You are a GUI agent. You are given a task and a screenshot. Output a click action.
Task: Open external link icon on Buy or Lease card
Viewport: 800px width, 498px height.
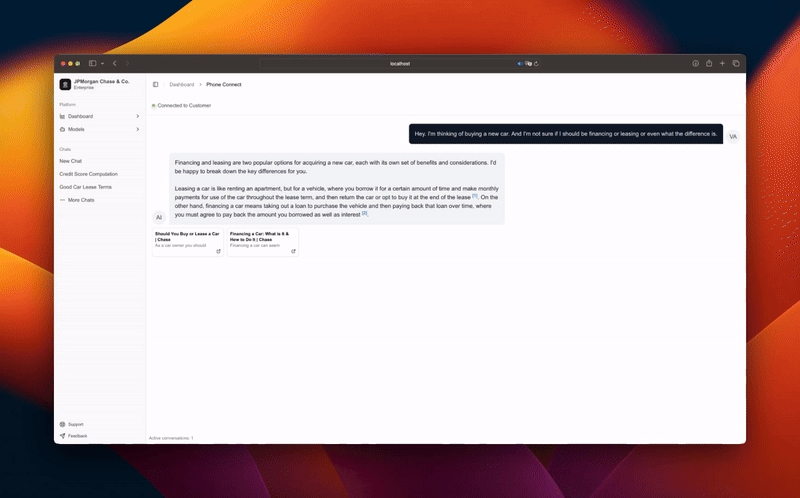218,251
